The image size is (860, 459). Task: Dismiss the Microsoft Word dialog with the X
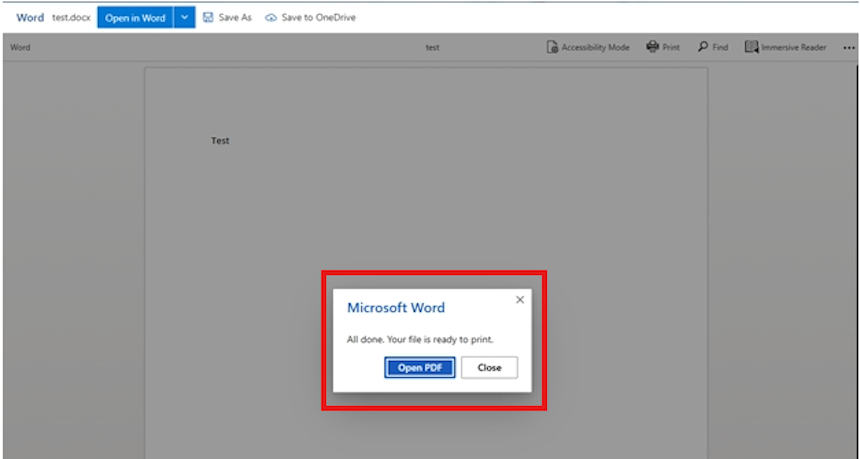(x=520, y=299)
